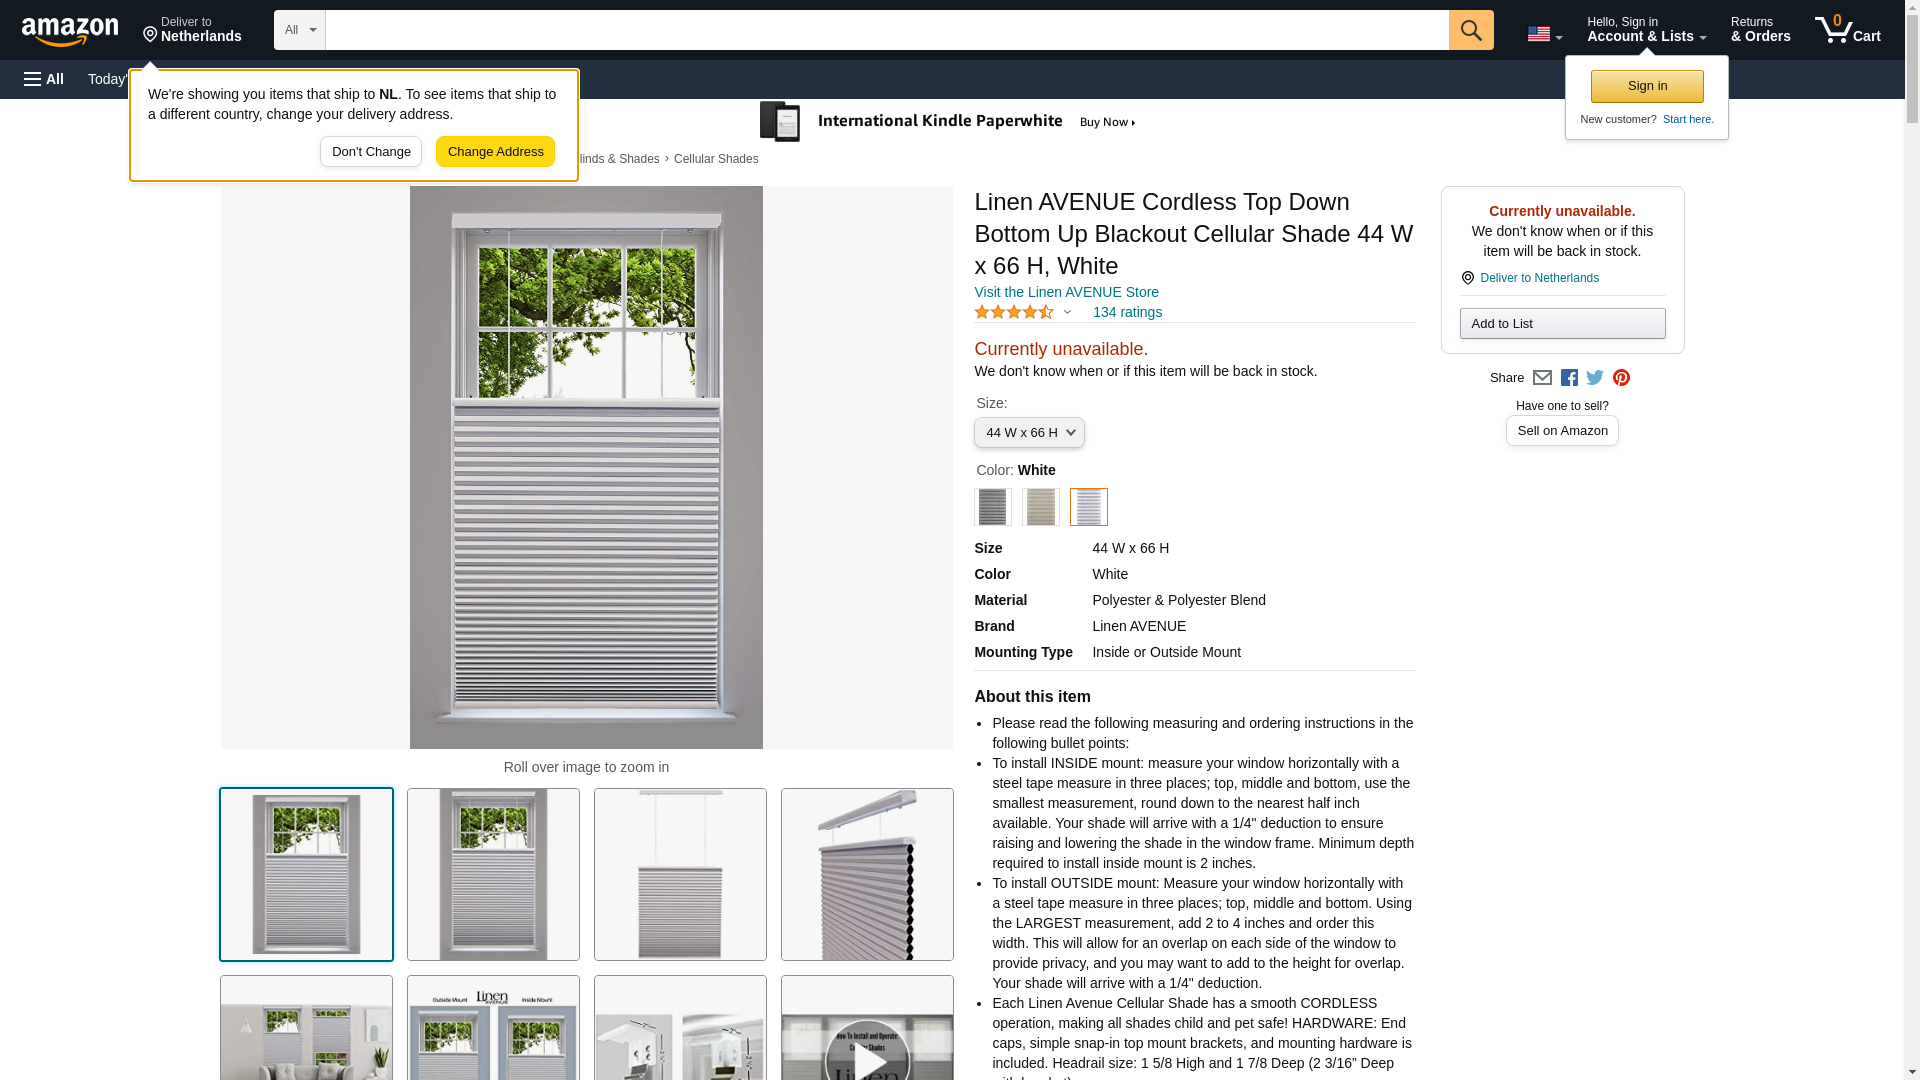This screenshot has height=1080, width=1920.
Task: Open the country flag language selector
Action: (1544, 34)
